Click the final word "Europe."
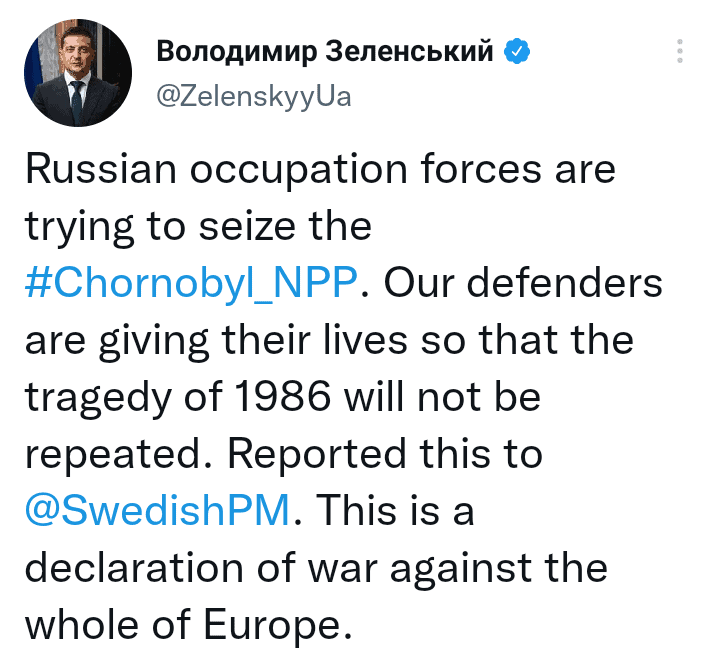The width and height of the screenshot is (720, 661). point(278,625)
